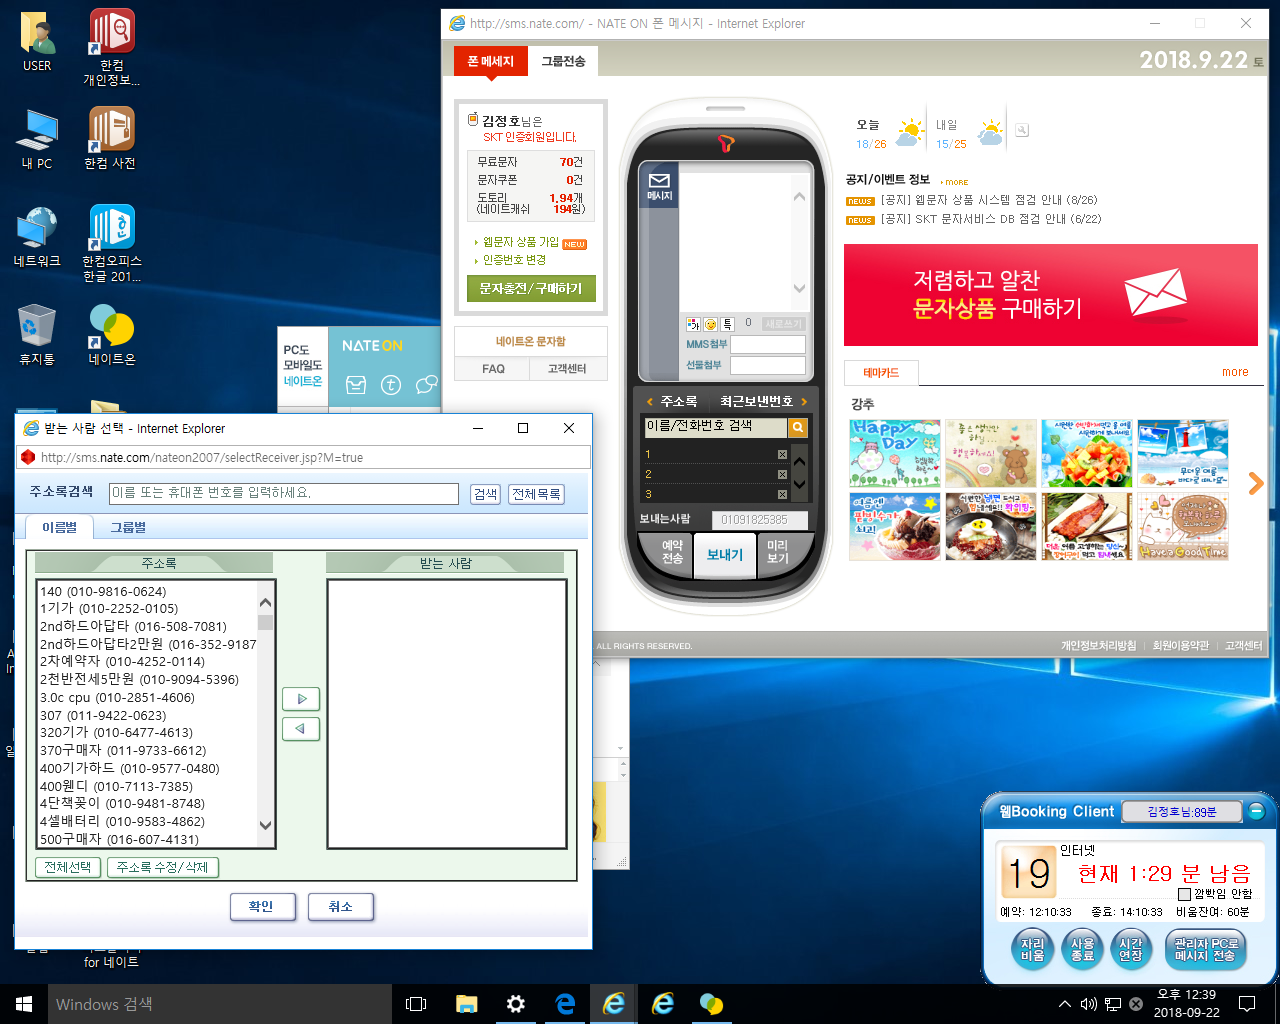Click the NateOn chat bubbles icon
The image size is (1280, 1024).
click(x=427, y=385)
